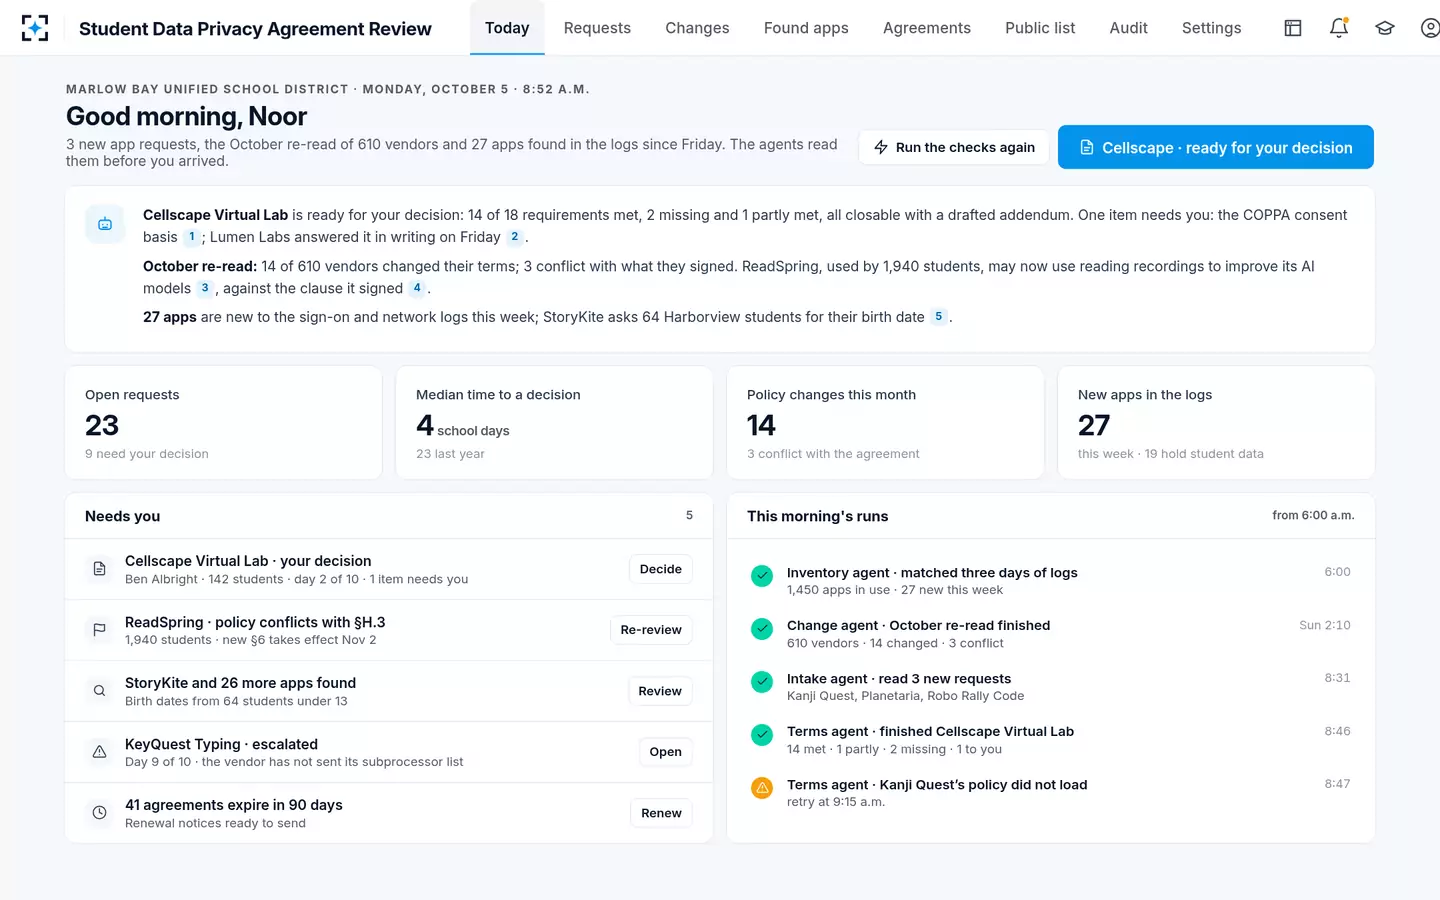This screenshot has height=900, width=1440.
Task: Click the graduation cap icon in the header
Action: pyautogui.click(x=1385, y=28)
